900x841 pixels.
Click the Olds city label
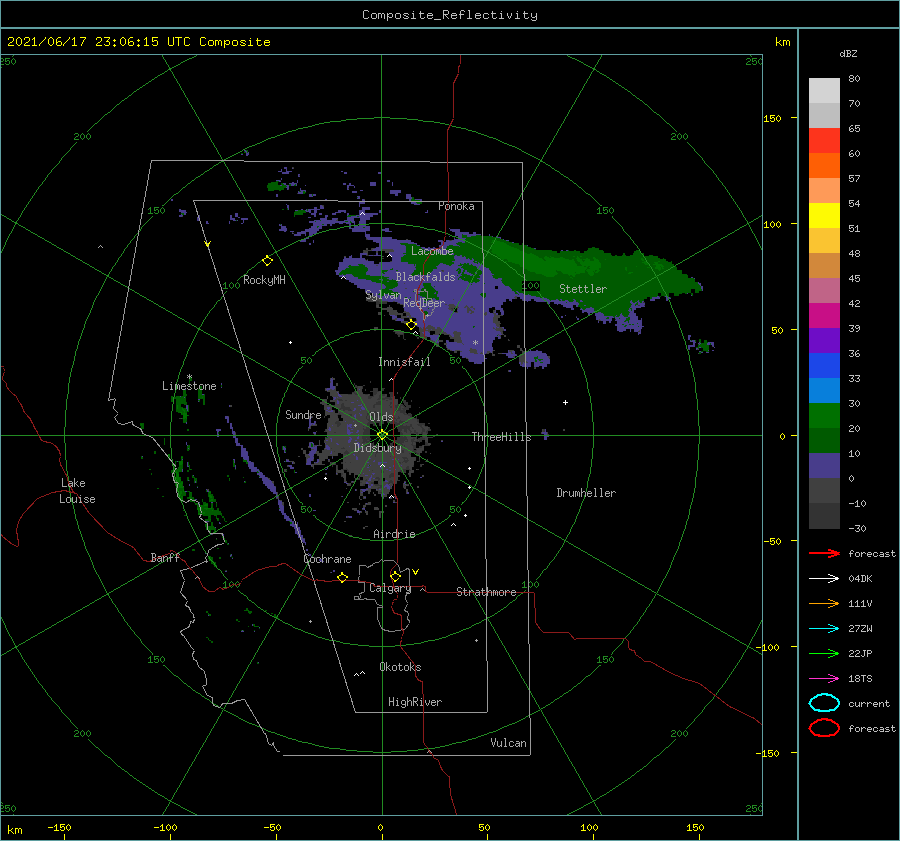381,417
